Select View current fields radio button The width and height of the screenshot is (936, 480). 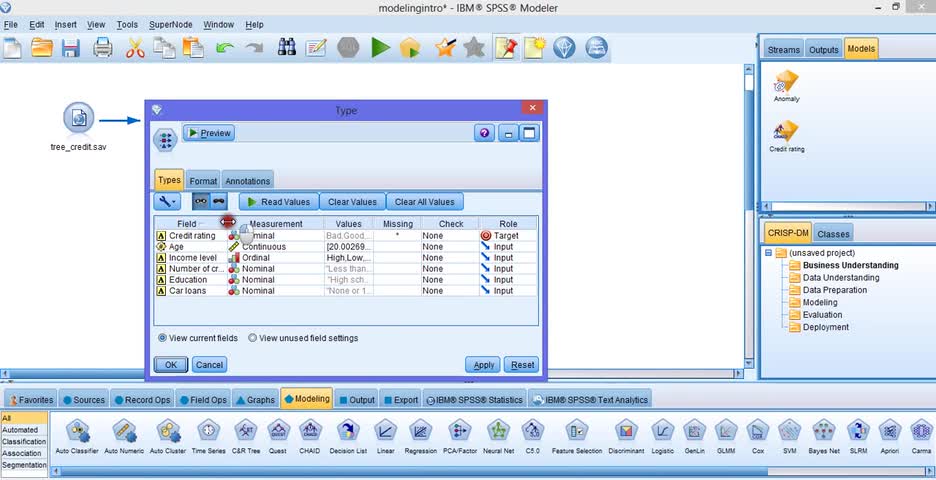pyautogui.click(x=162, y=338)
